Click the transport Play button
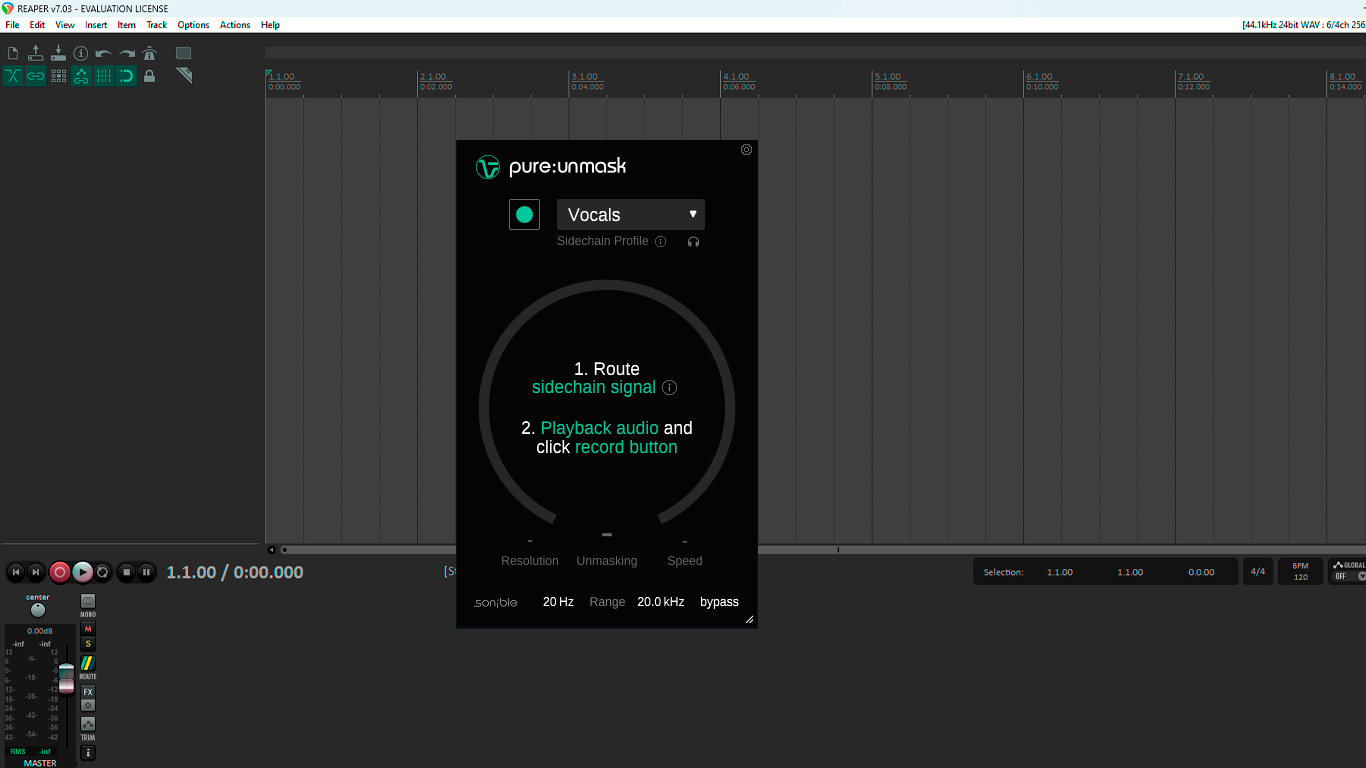This screenshot has width=1366, height=768. click(x=82, y=572)
